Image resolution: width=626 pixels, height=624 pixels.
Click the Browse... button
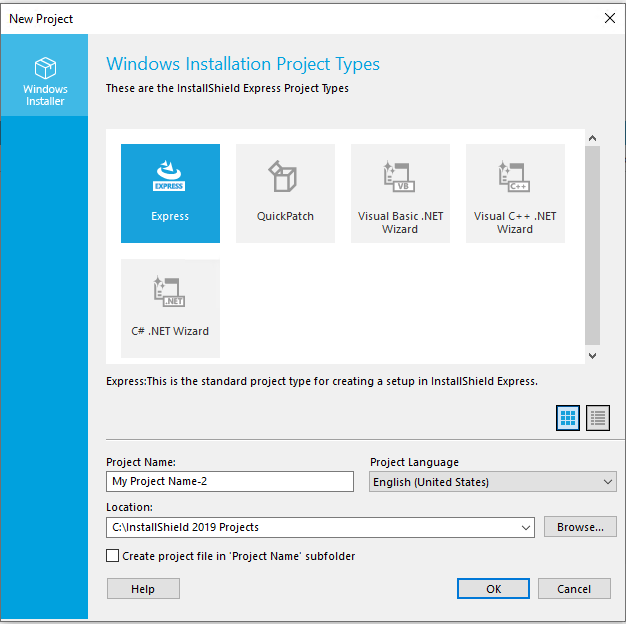click(x=580, y=527)
